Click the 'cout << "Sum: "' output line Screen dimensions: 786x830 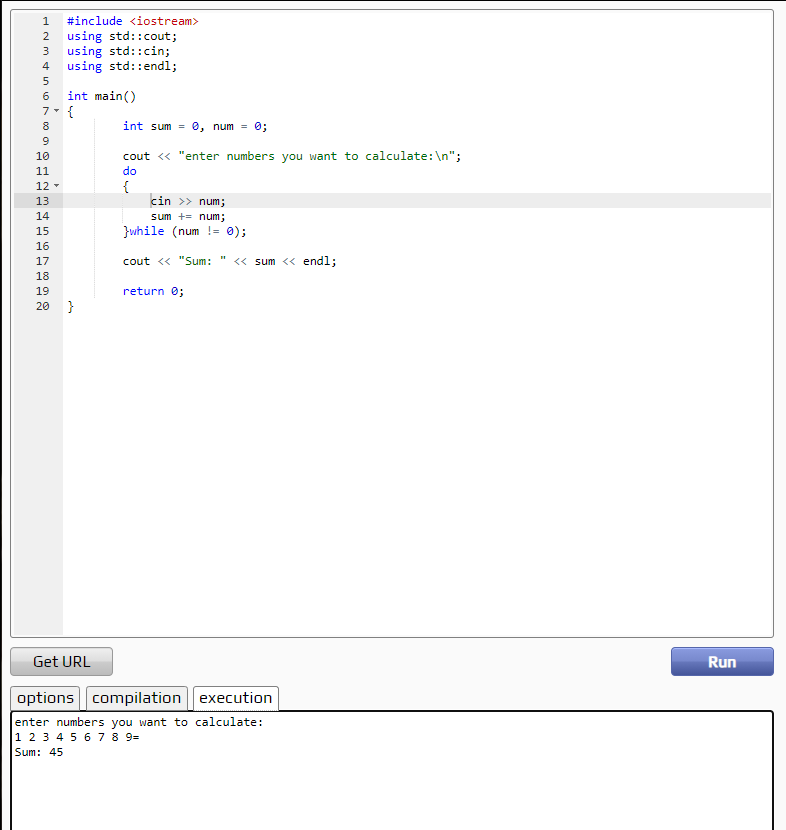230,261
